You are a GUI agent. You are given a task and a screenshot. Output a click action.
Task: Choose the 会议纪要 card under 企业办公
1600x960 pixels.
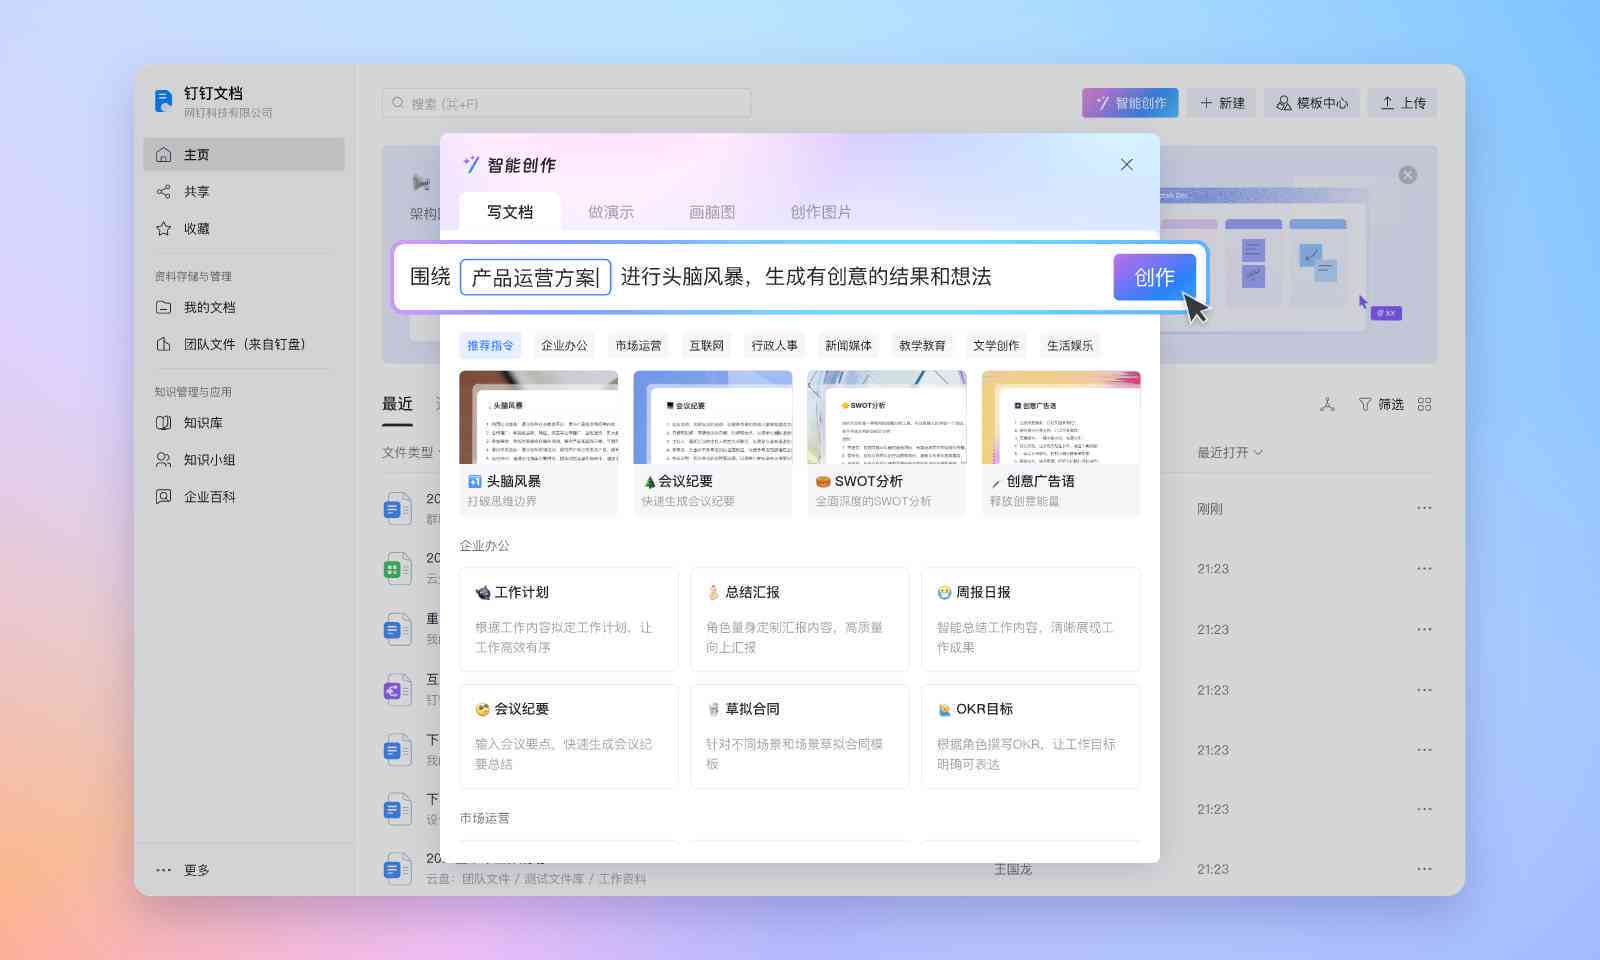(x=569, y=736)
